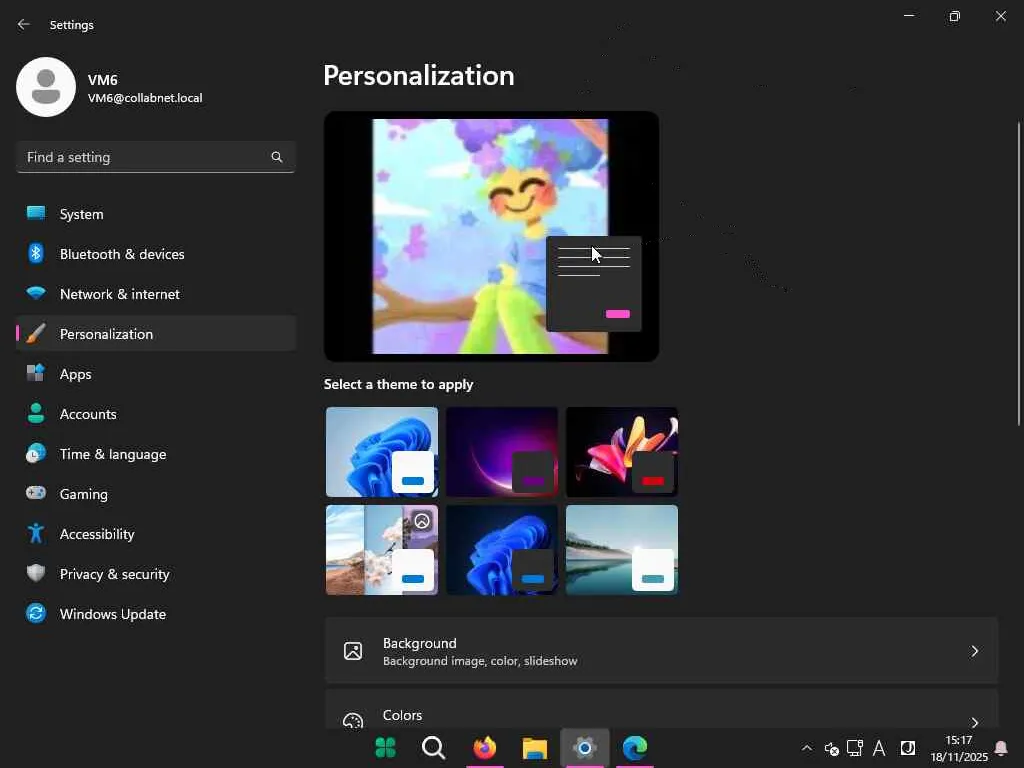Click the Bluetooth icon in the sidebar
This screenshot has height=768, width=1024.
(x=36, y=253)
